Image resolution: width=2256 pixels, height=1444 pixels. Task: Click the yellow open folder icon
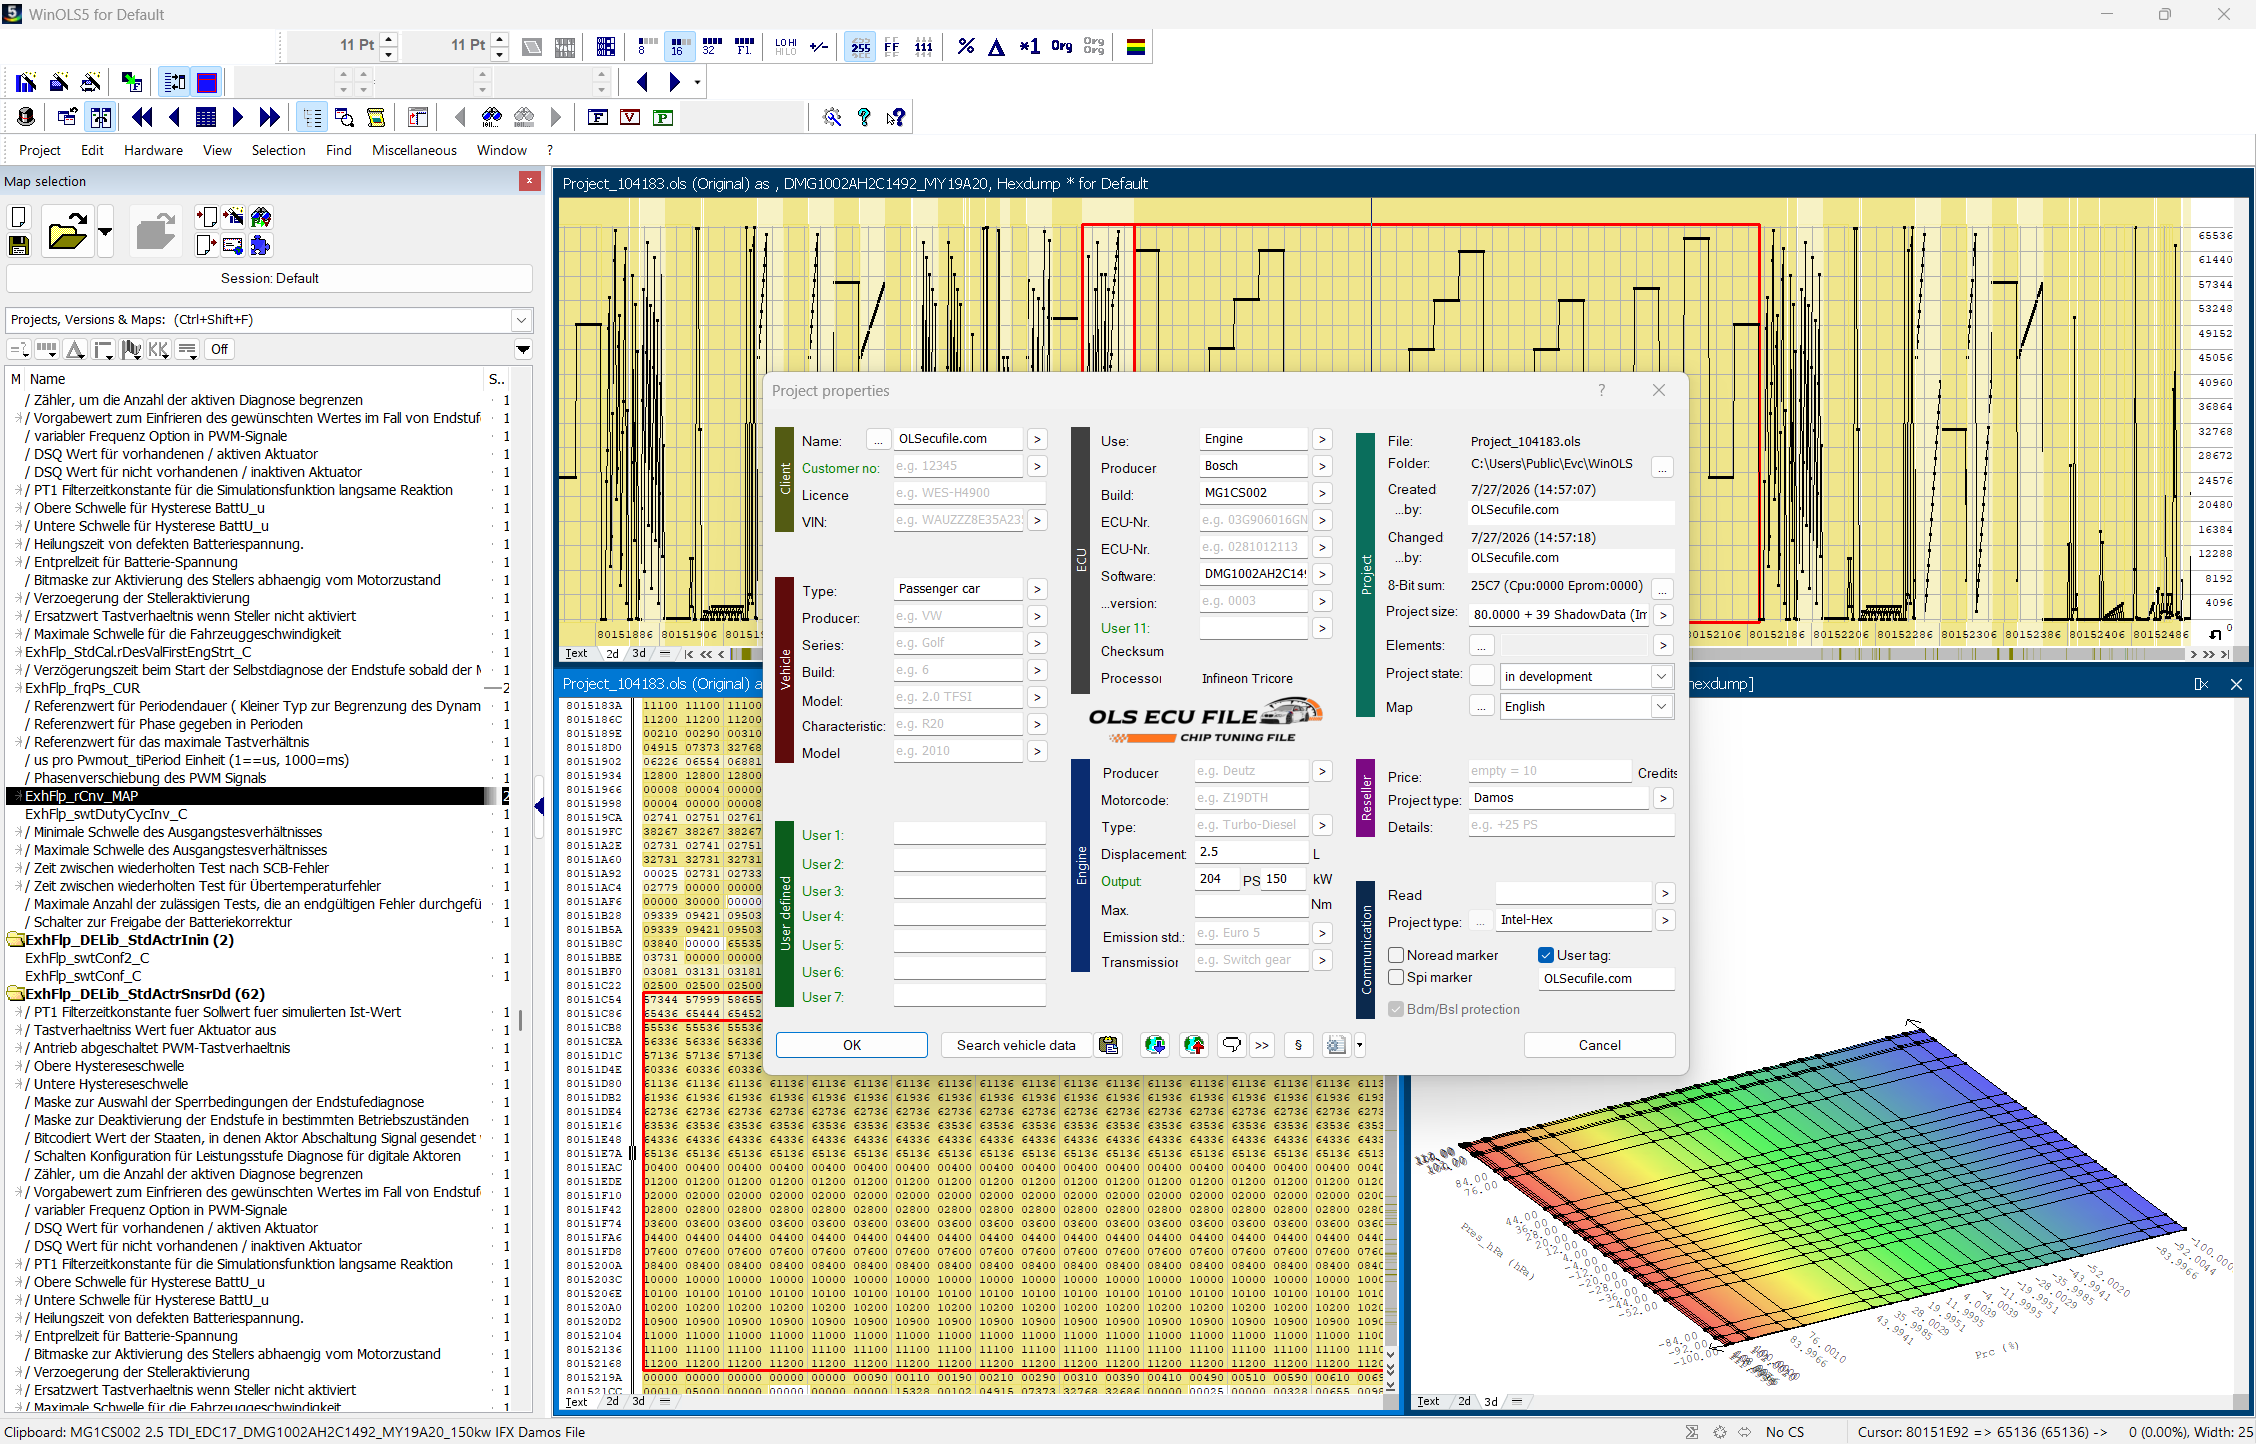[x=67, y=232]
